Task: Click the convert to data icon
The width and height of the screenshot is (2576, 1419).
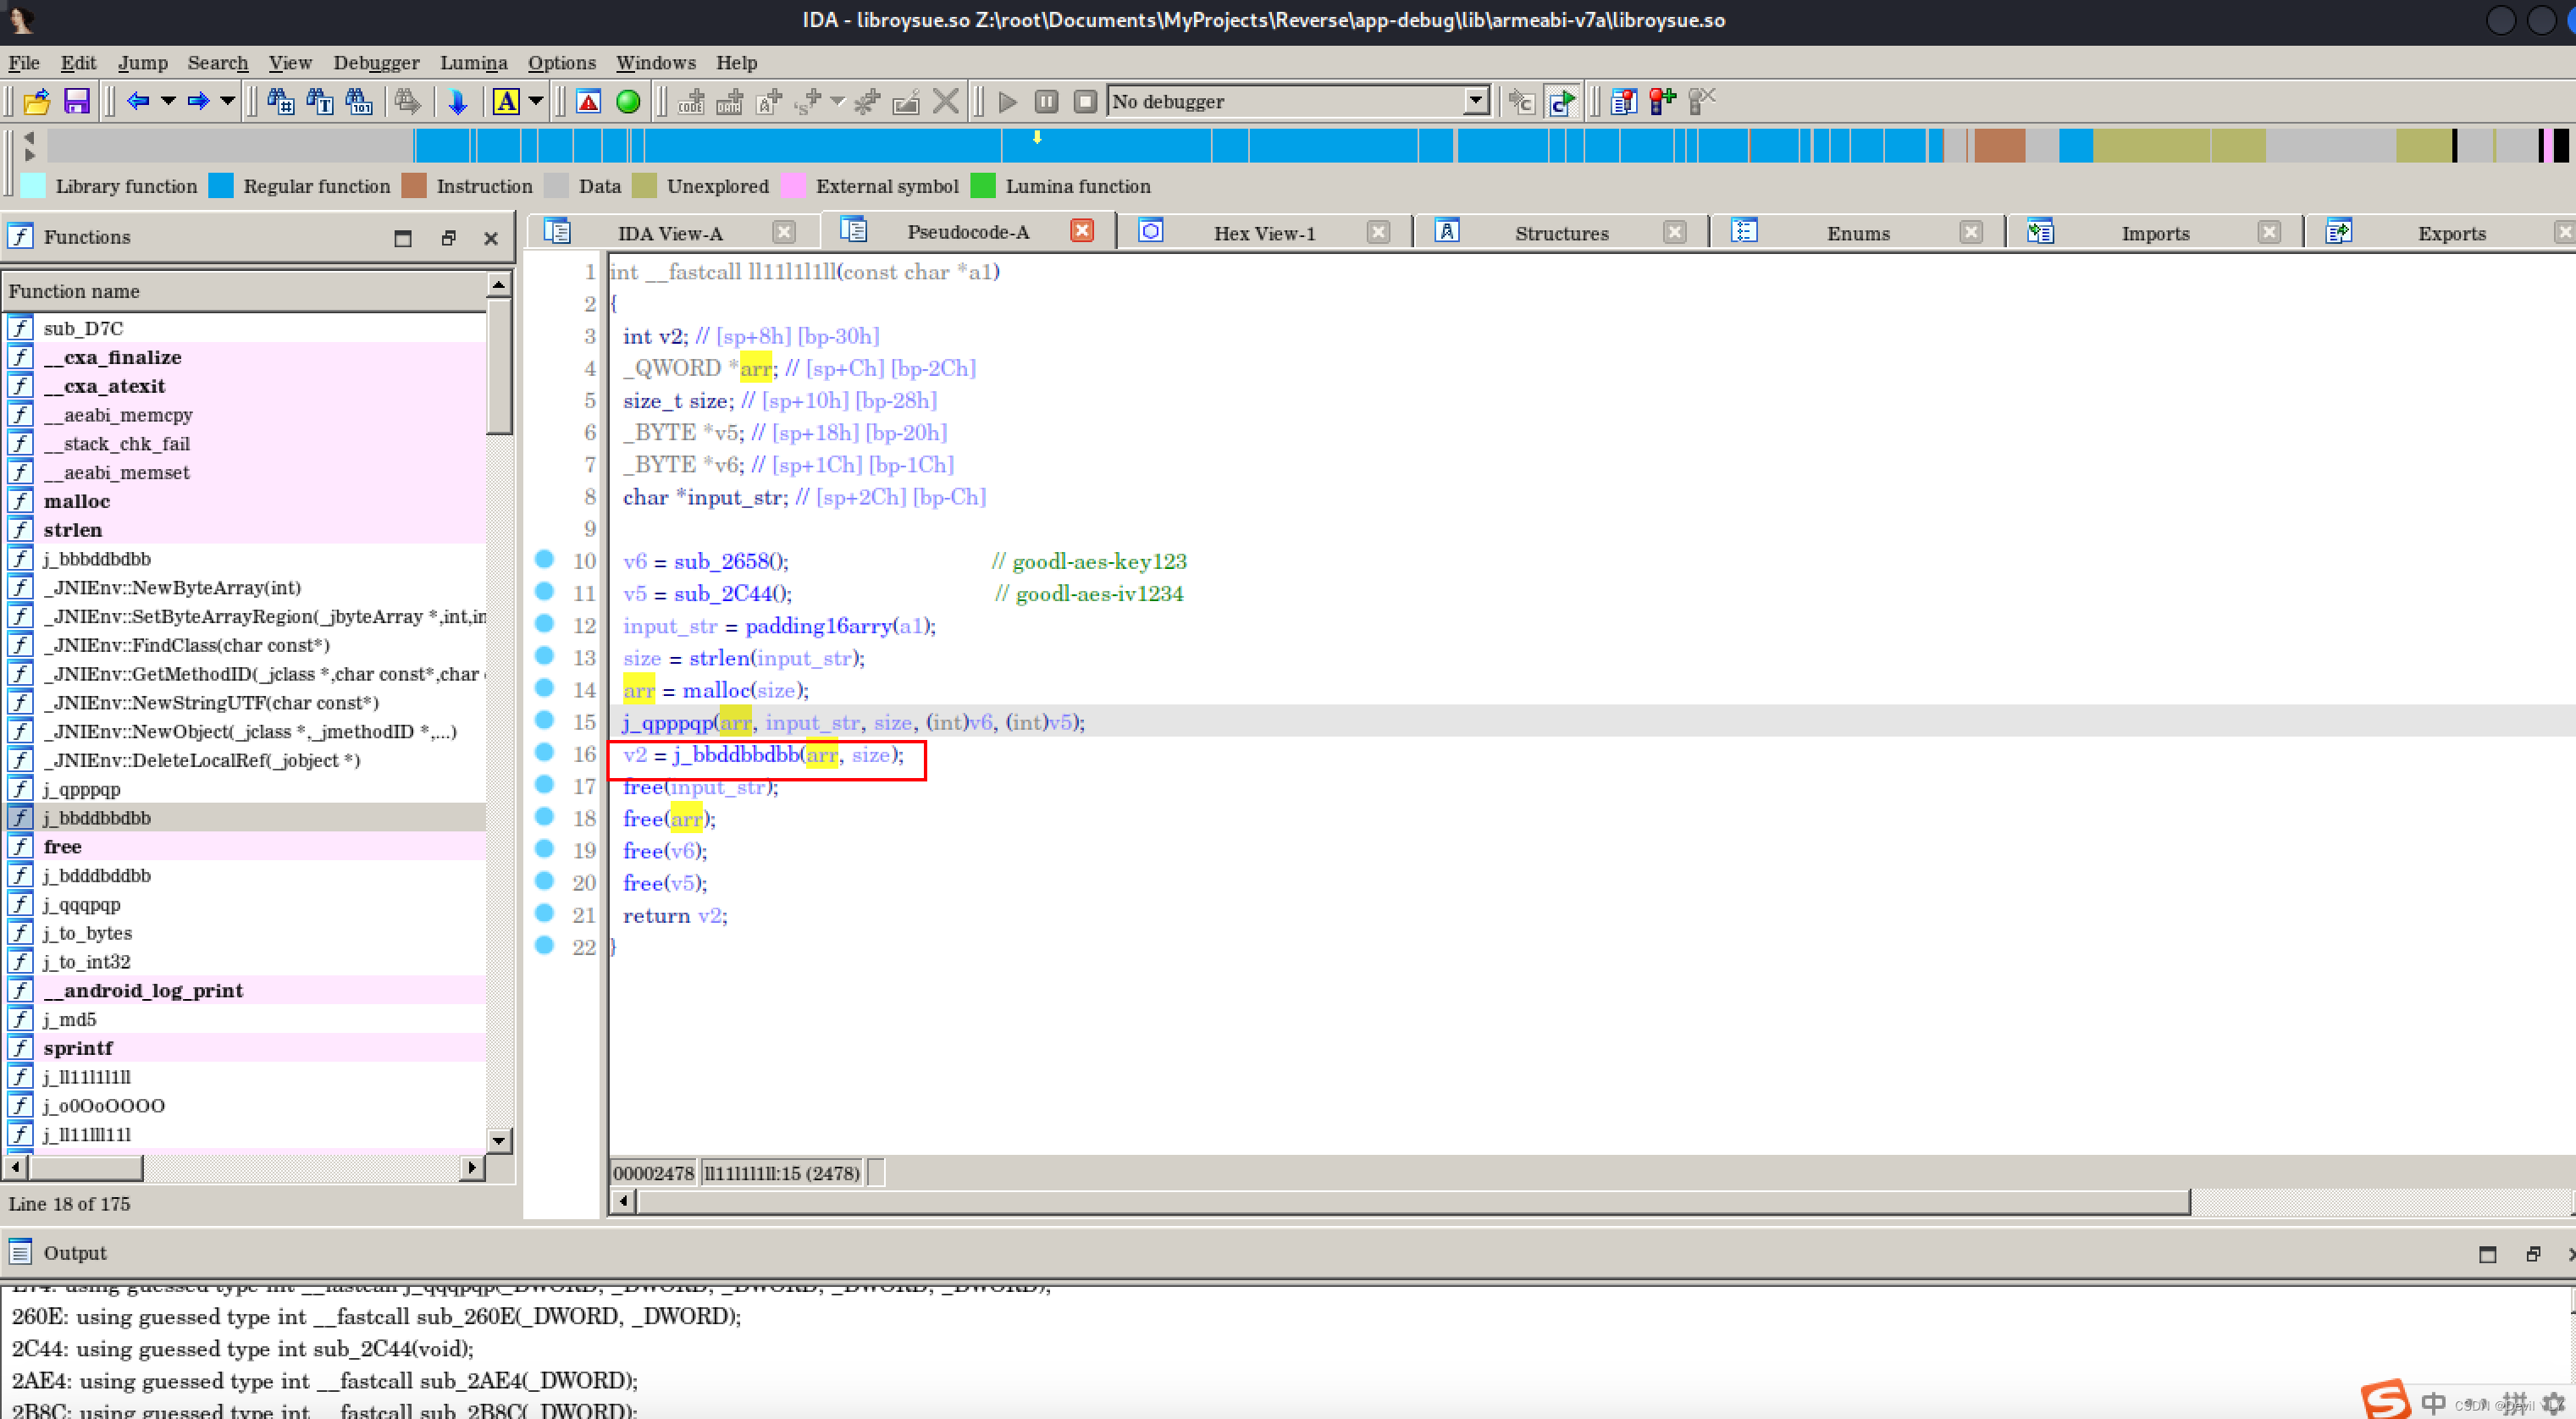Action: (x=730, y=101)
